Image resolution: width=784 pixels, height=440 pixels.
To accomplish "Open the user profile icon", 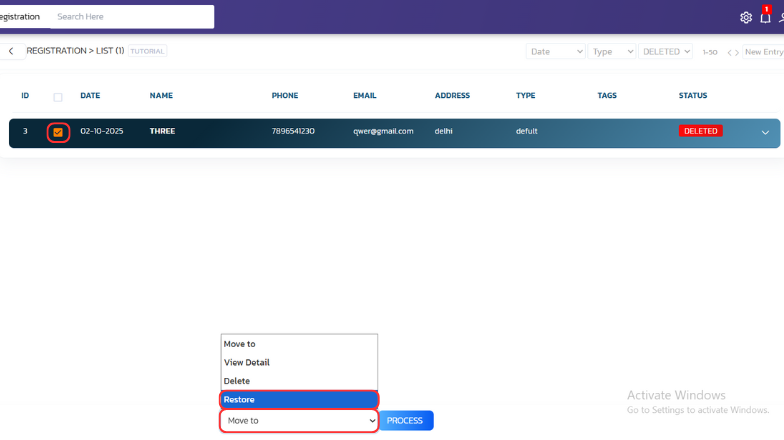I will coord(781,17).
